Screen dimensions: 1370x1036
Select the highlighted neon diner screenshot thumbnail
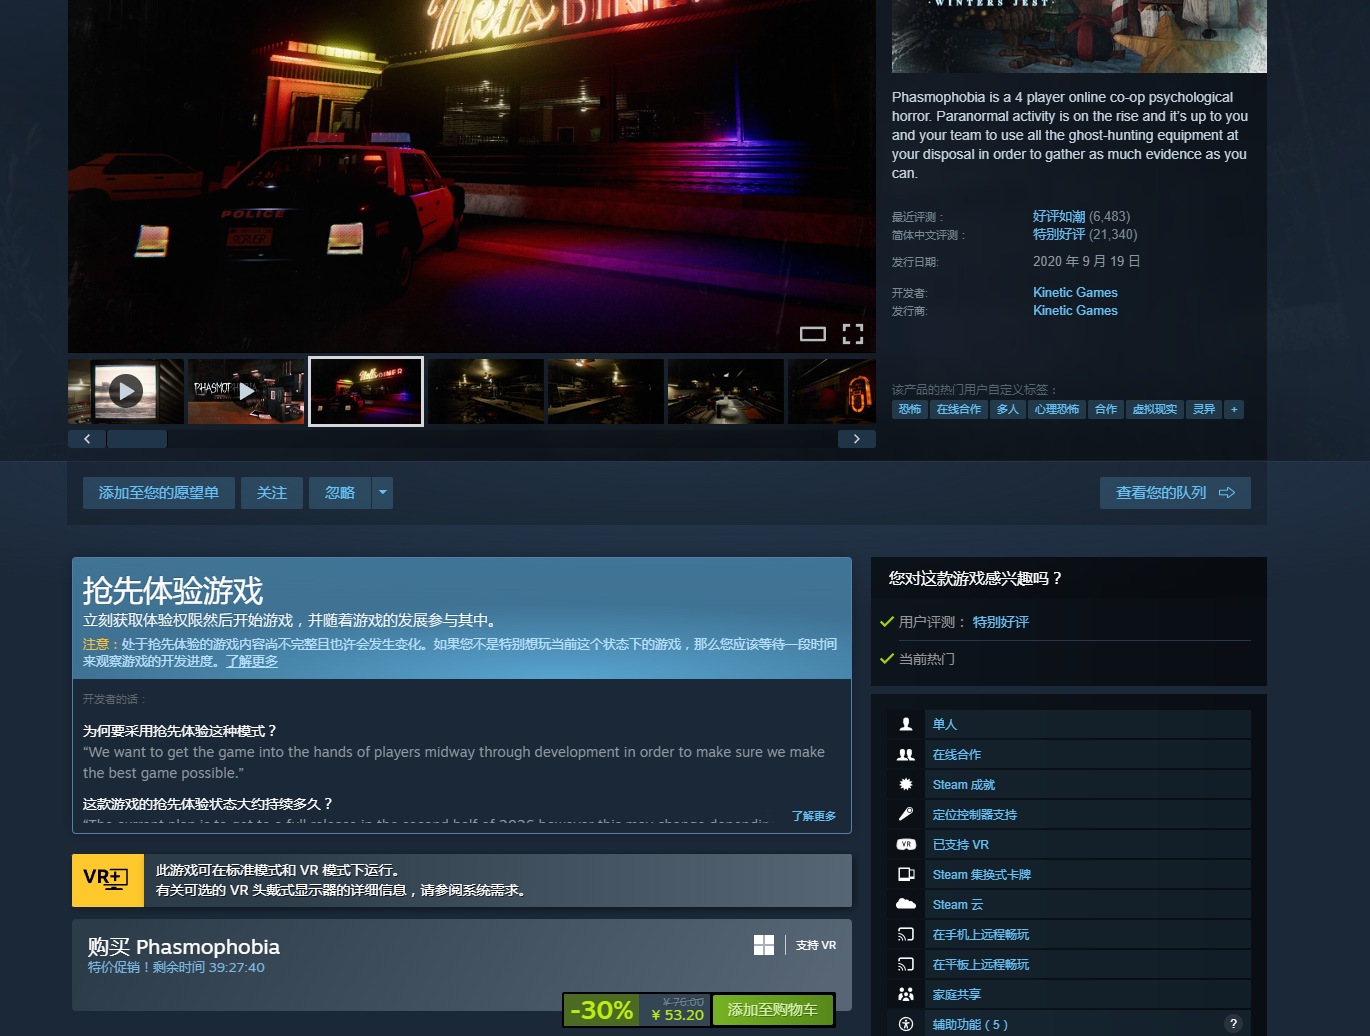coord(366,391)
